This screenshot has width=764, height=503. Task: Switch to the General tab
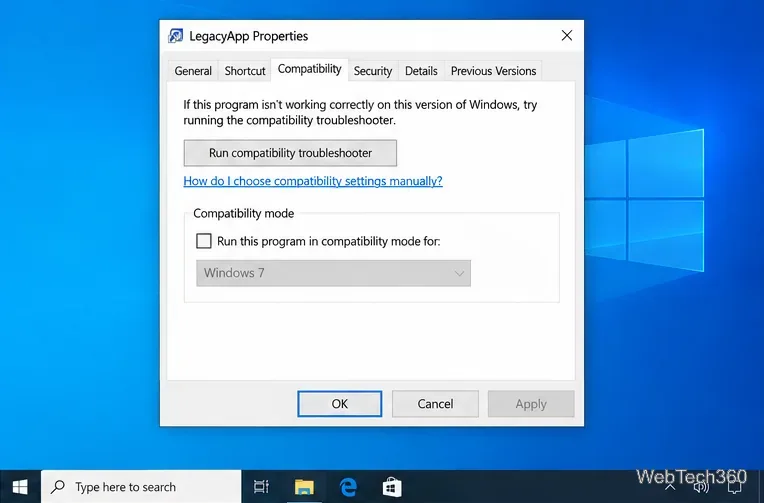click(193, 71)
